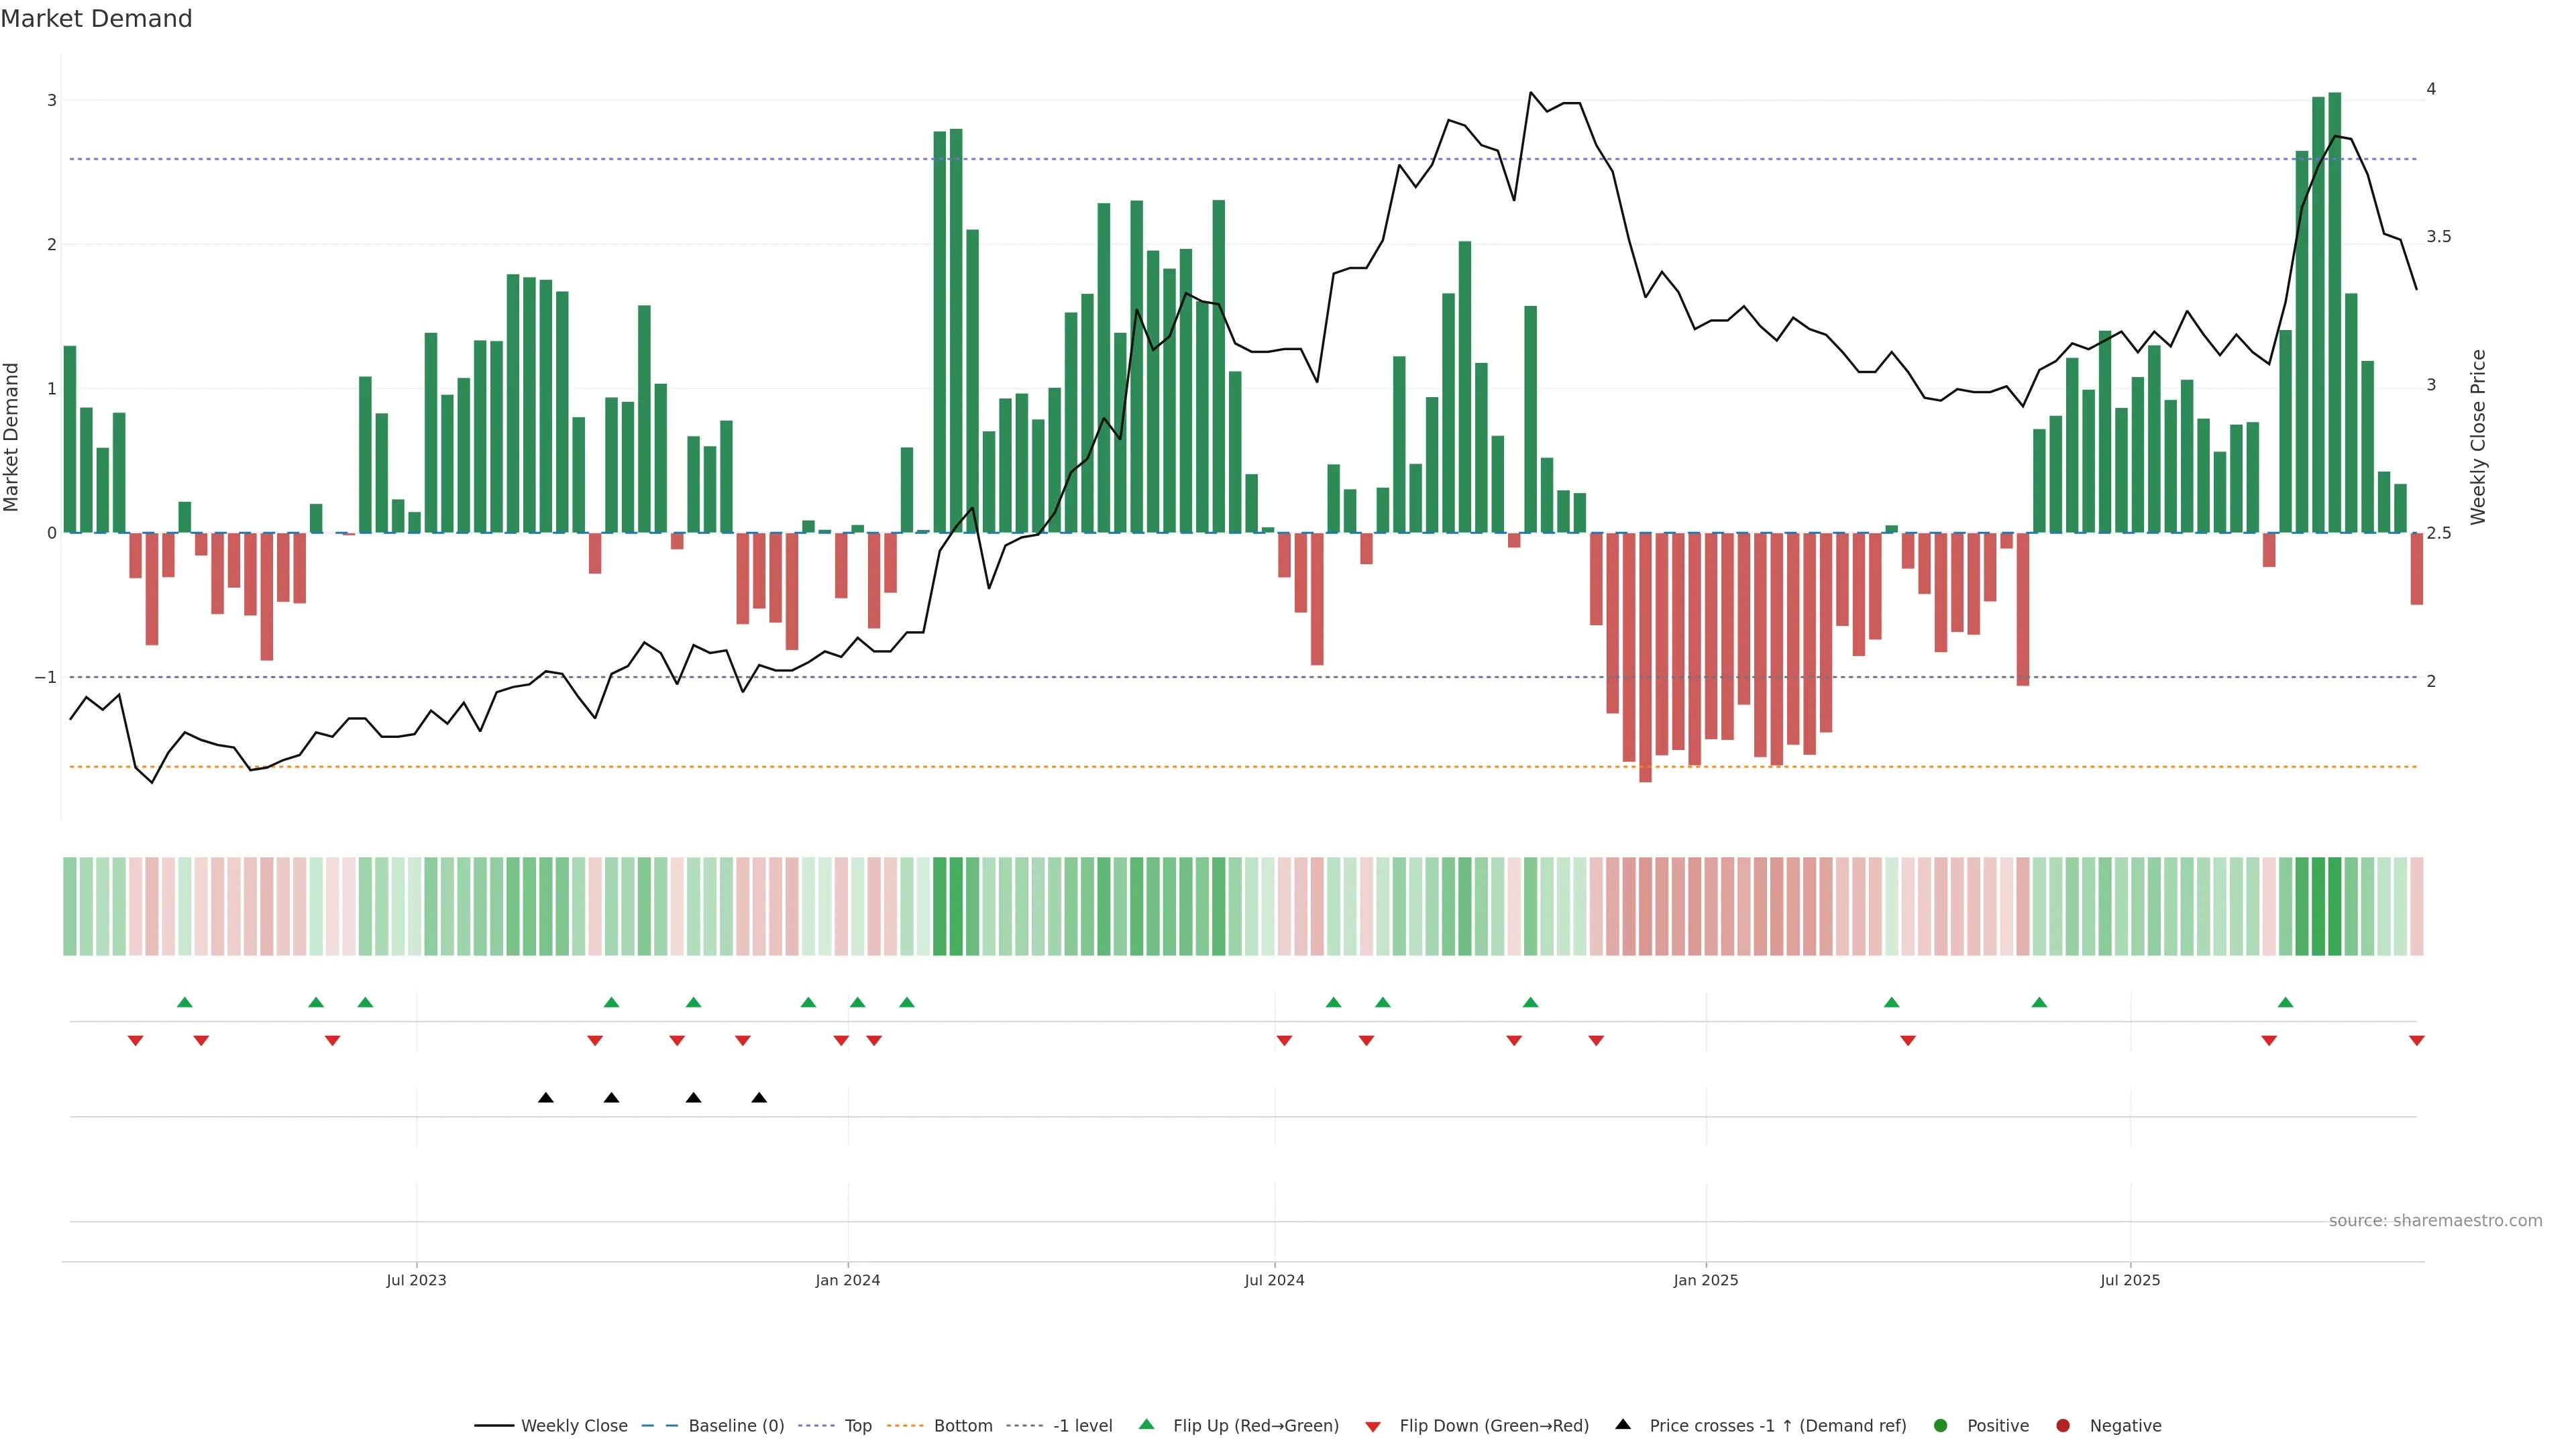Click the first black price-cross triangle marker
The width and height of the screenshot is (2576, 1449).
pyautogui.click(x=546, y=1098)
